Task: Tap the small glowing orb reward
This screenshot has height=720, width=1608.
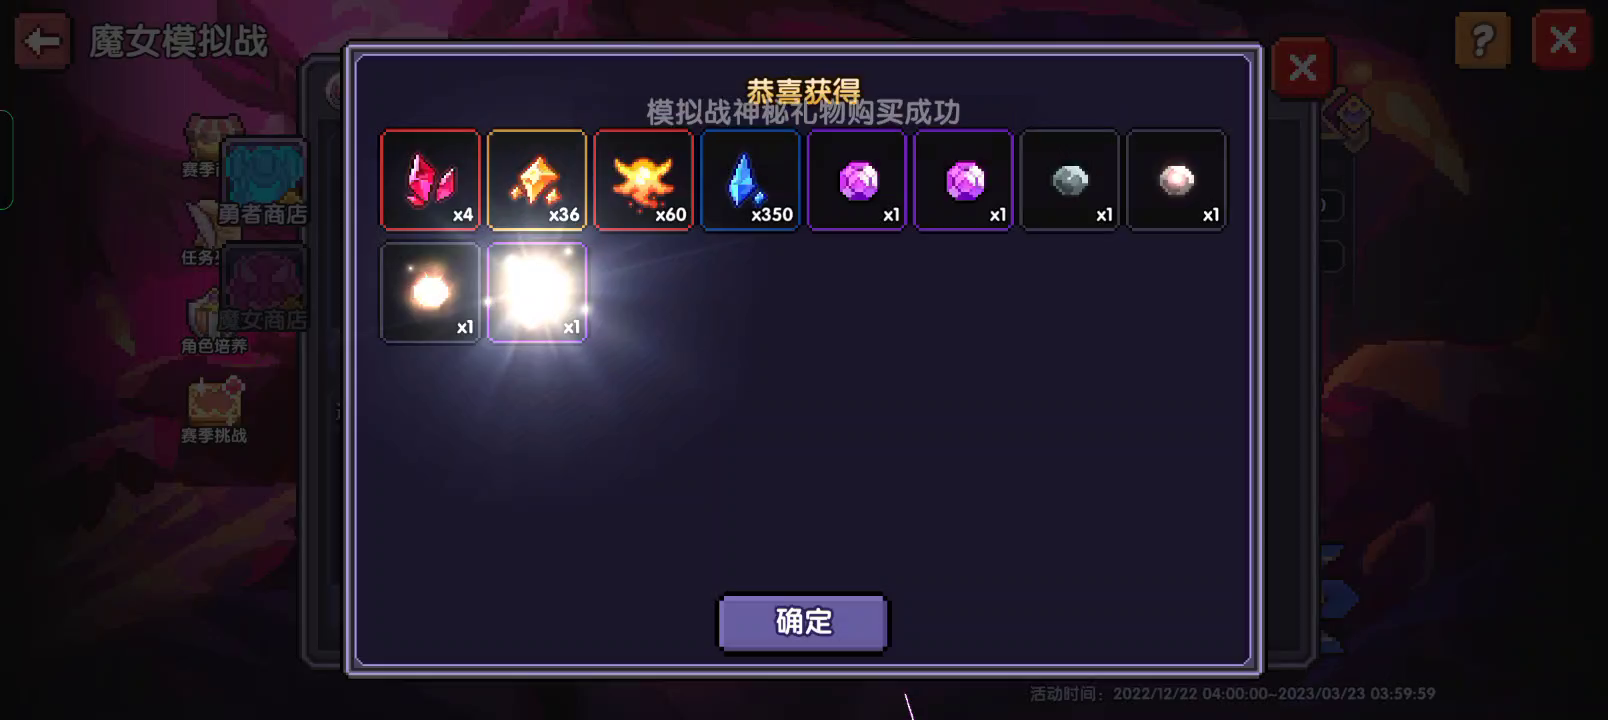Action: tap(430, 292)
